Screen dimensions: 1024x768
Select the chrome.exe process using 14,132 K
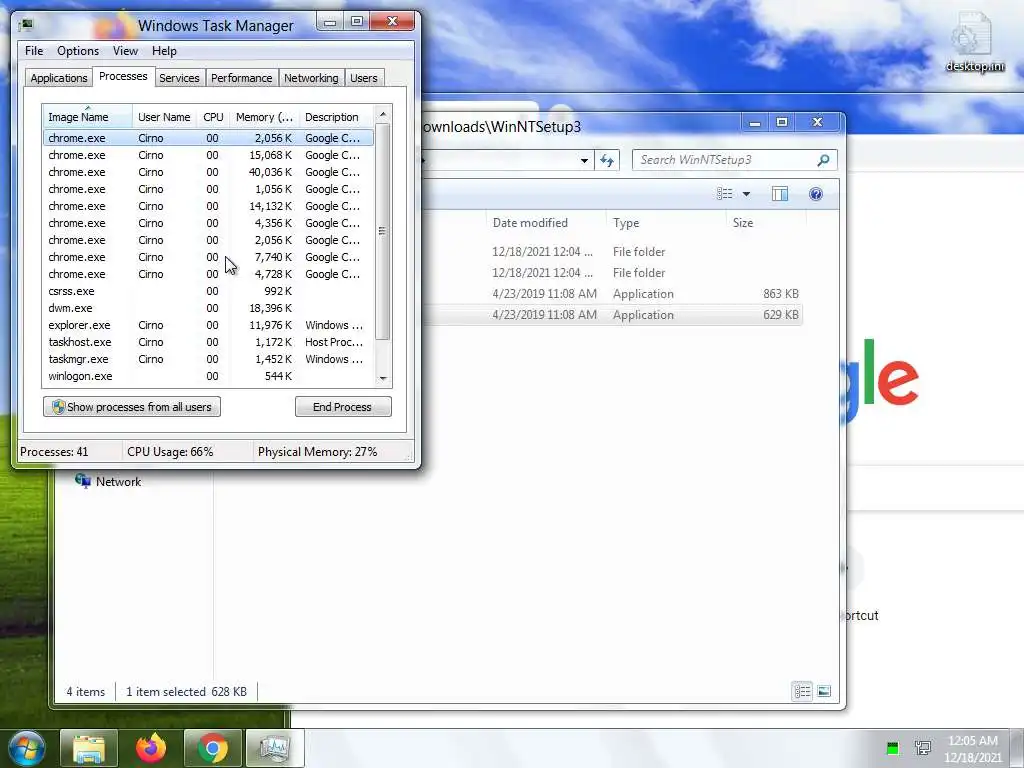pyautogui.click(x=208, y=206)
